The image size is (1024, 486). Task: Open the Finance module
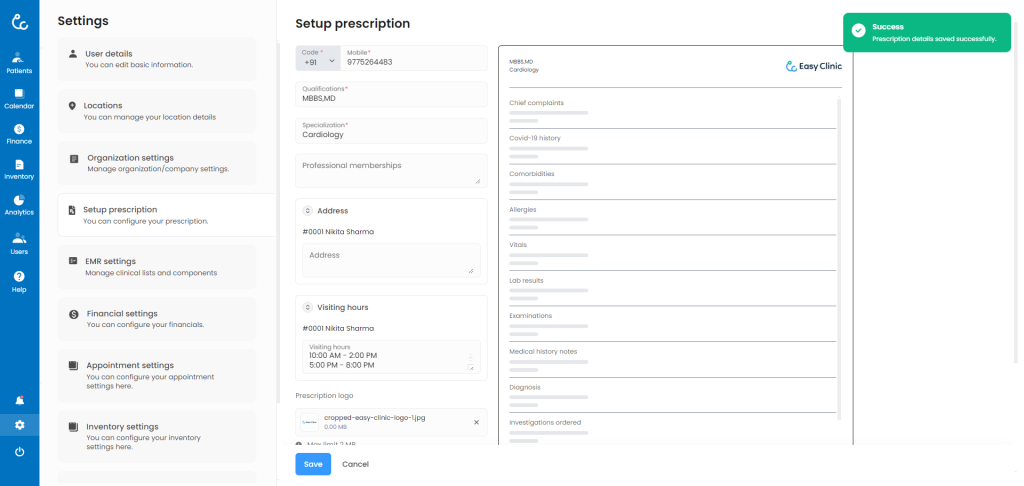coord(19,133)
